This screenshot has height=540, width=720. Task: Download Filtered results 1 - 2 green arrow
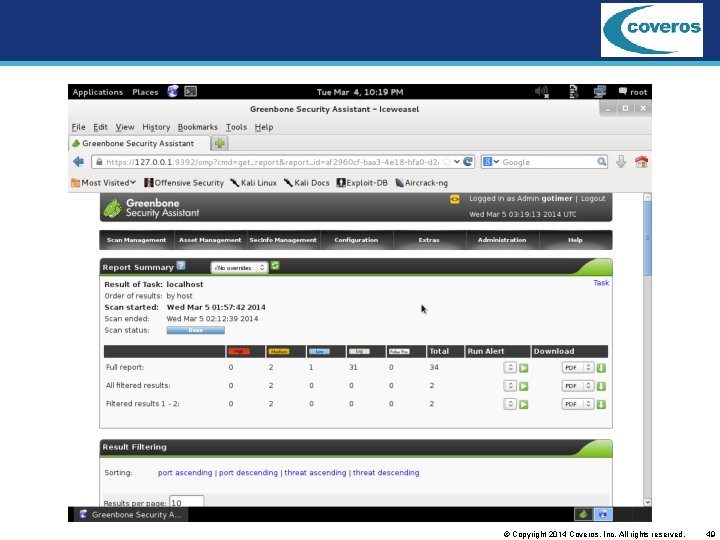pyautogui.click(x=601, y=404)
